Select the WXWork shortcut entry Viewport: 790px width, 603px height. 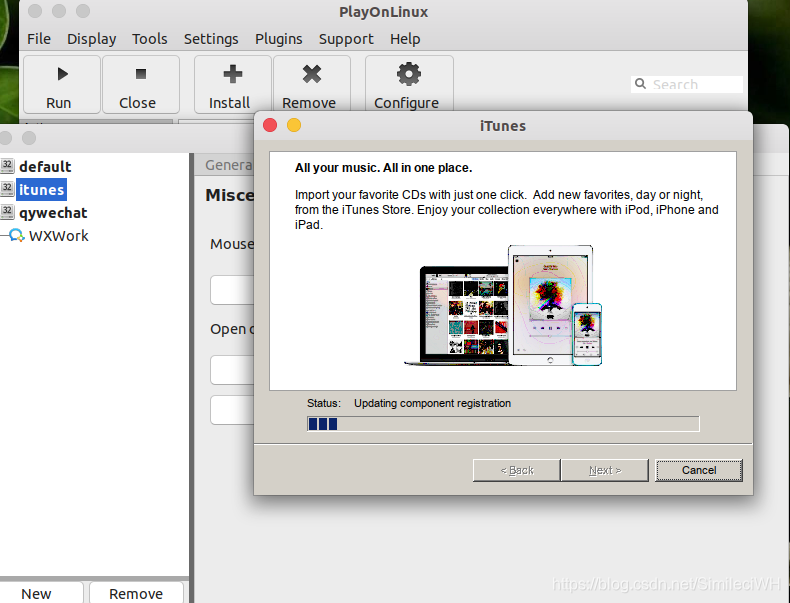tap(58, 236)
